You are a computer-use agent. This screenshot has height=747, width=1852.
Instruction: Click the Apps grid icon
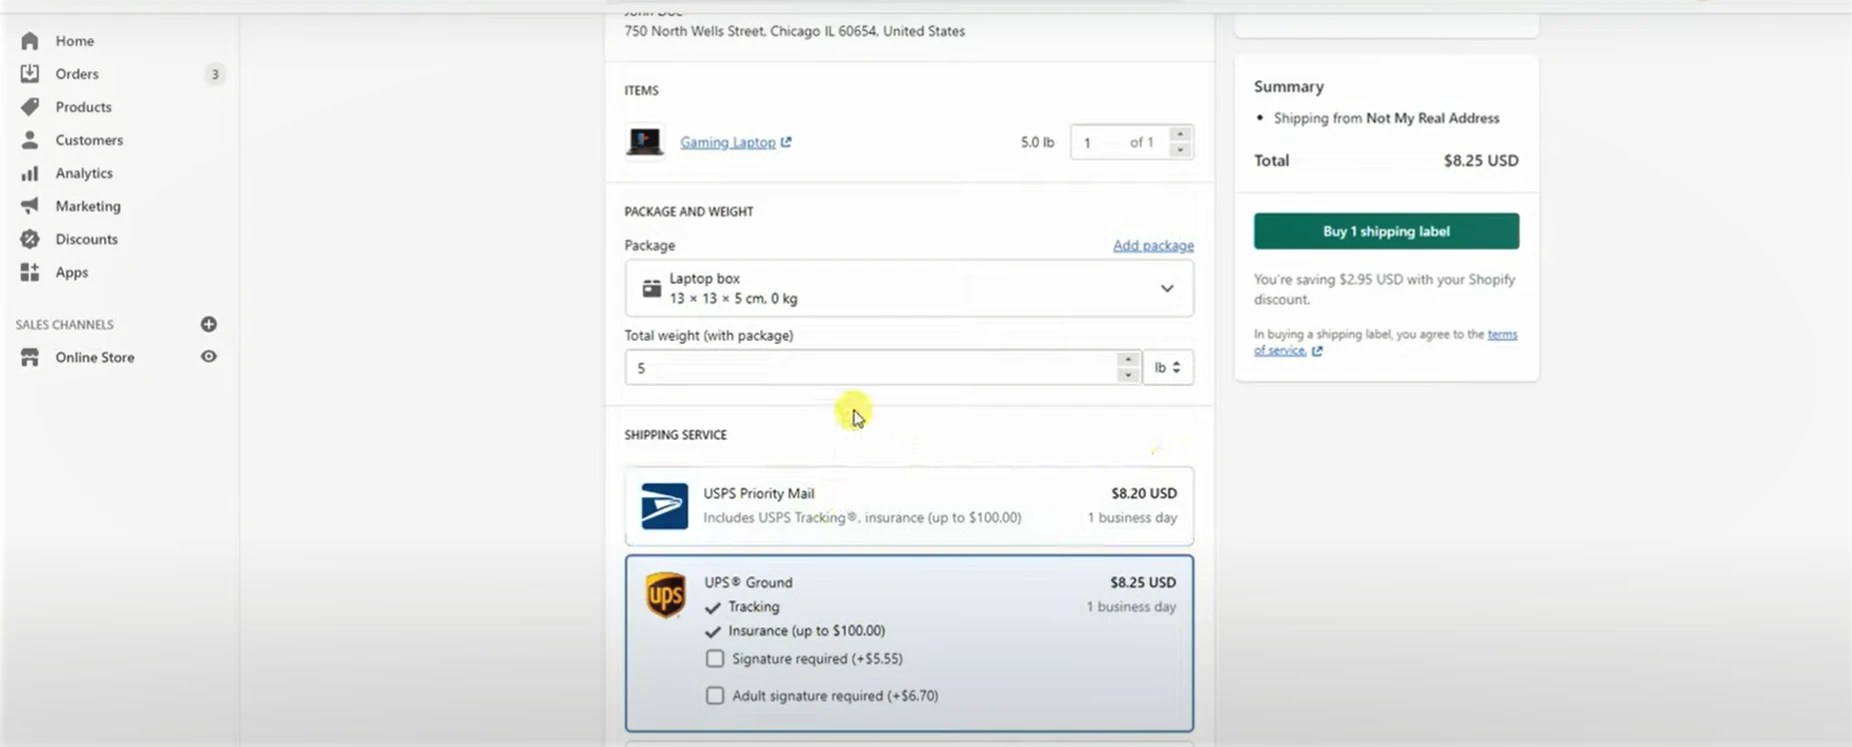[x=30, y=272]
